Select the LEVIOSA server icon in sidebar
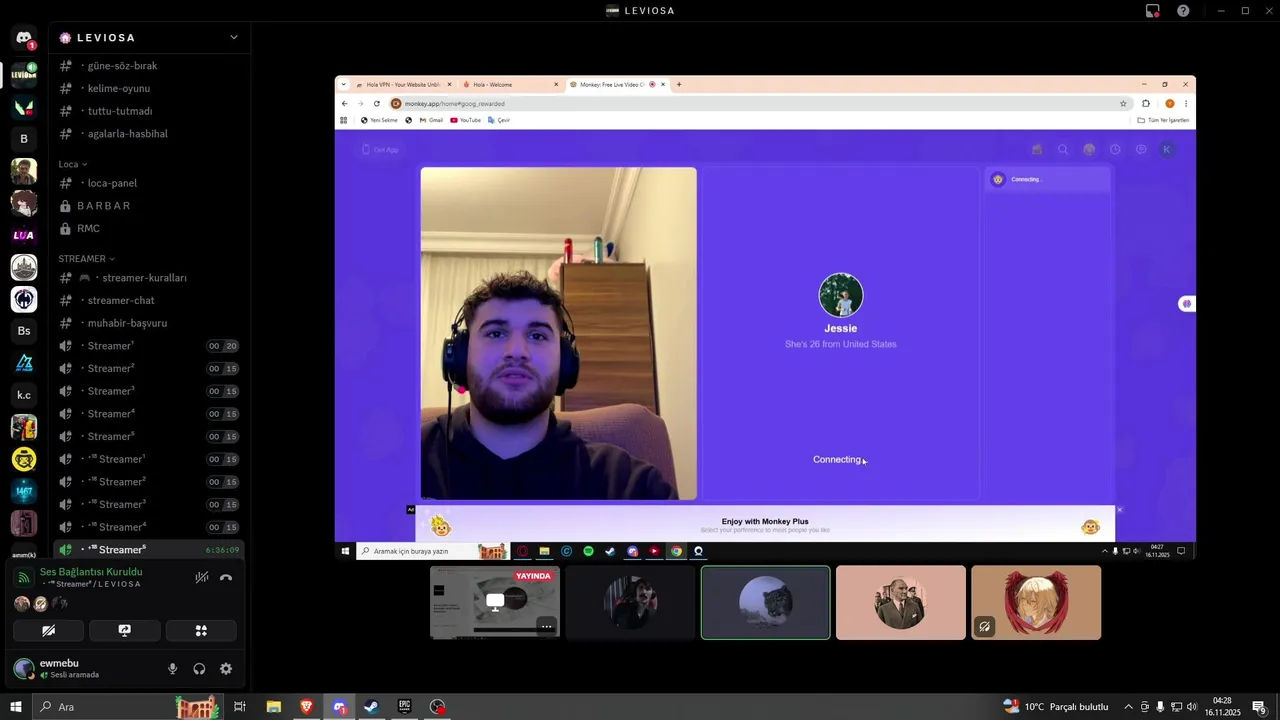 pos(24,74)
